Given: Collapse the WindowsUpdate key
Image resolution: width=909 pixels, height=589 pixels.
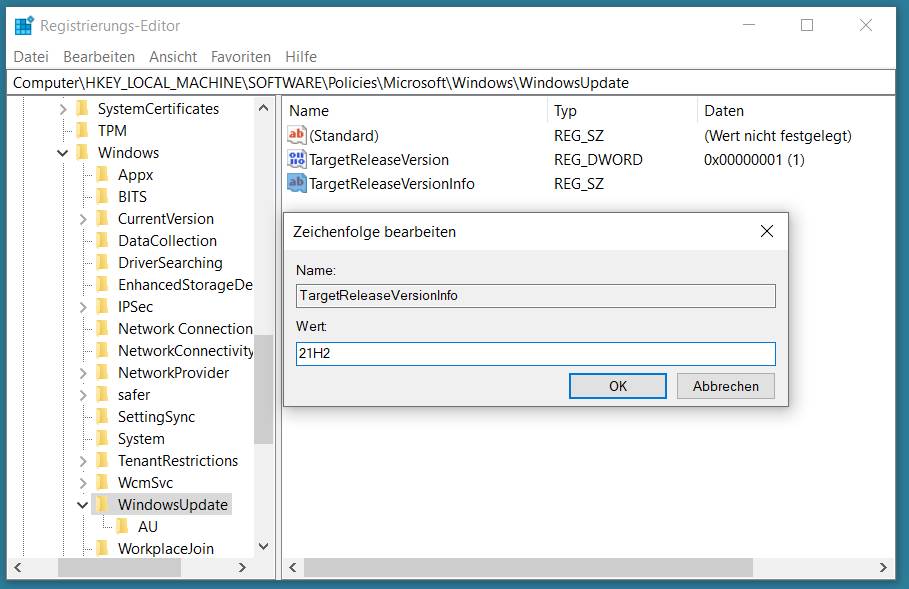Looking at the screenshot, I should coord(83,505).
